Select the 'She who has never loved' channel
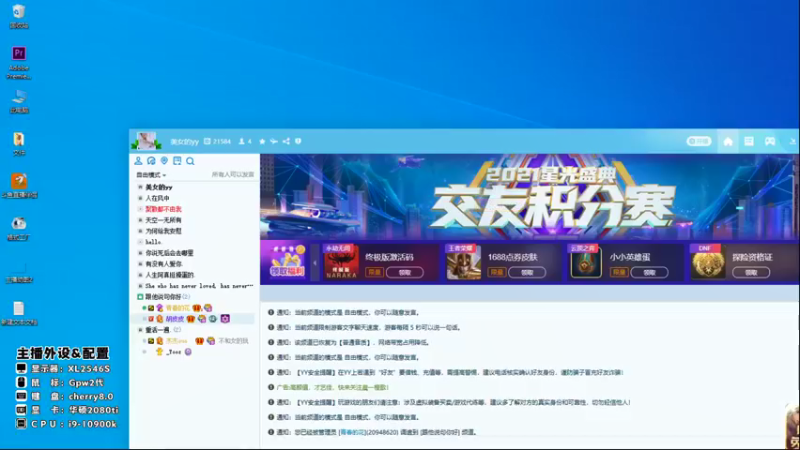The image size is (800, 450). point(199,286)
